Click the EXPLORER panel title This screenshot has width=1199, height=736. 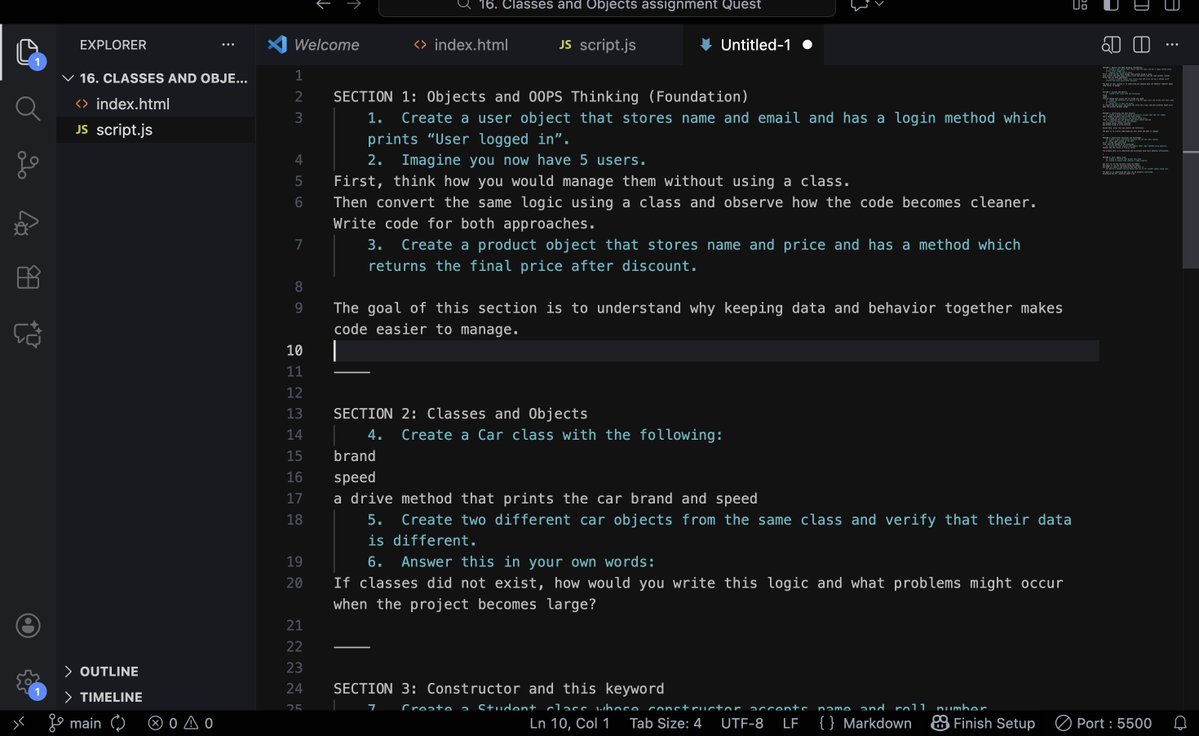(x=113, y=44)
